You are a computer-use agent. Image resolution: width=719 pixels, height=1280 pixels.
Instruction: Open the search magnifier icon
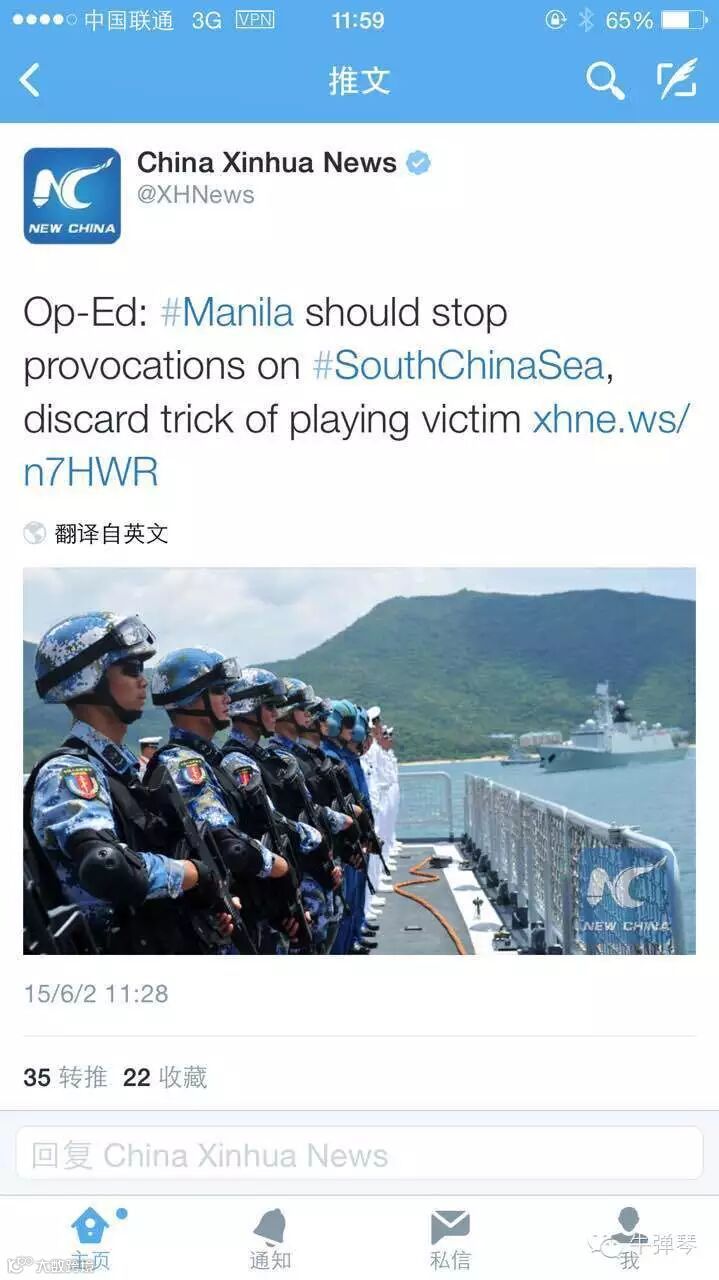[x=605, y=80]
